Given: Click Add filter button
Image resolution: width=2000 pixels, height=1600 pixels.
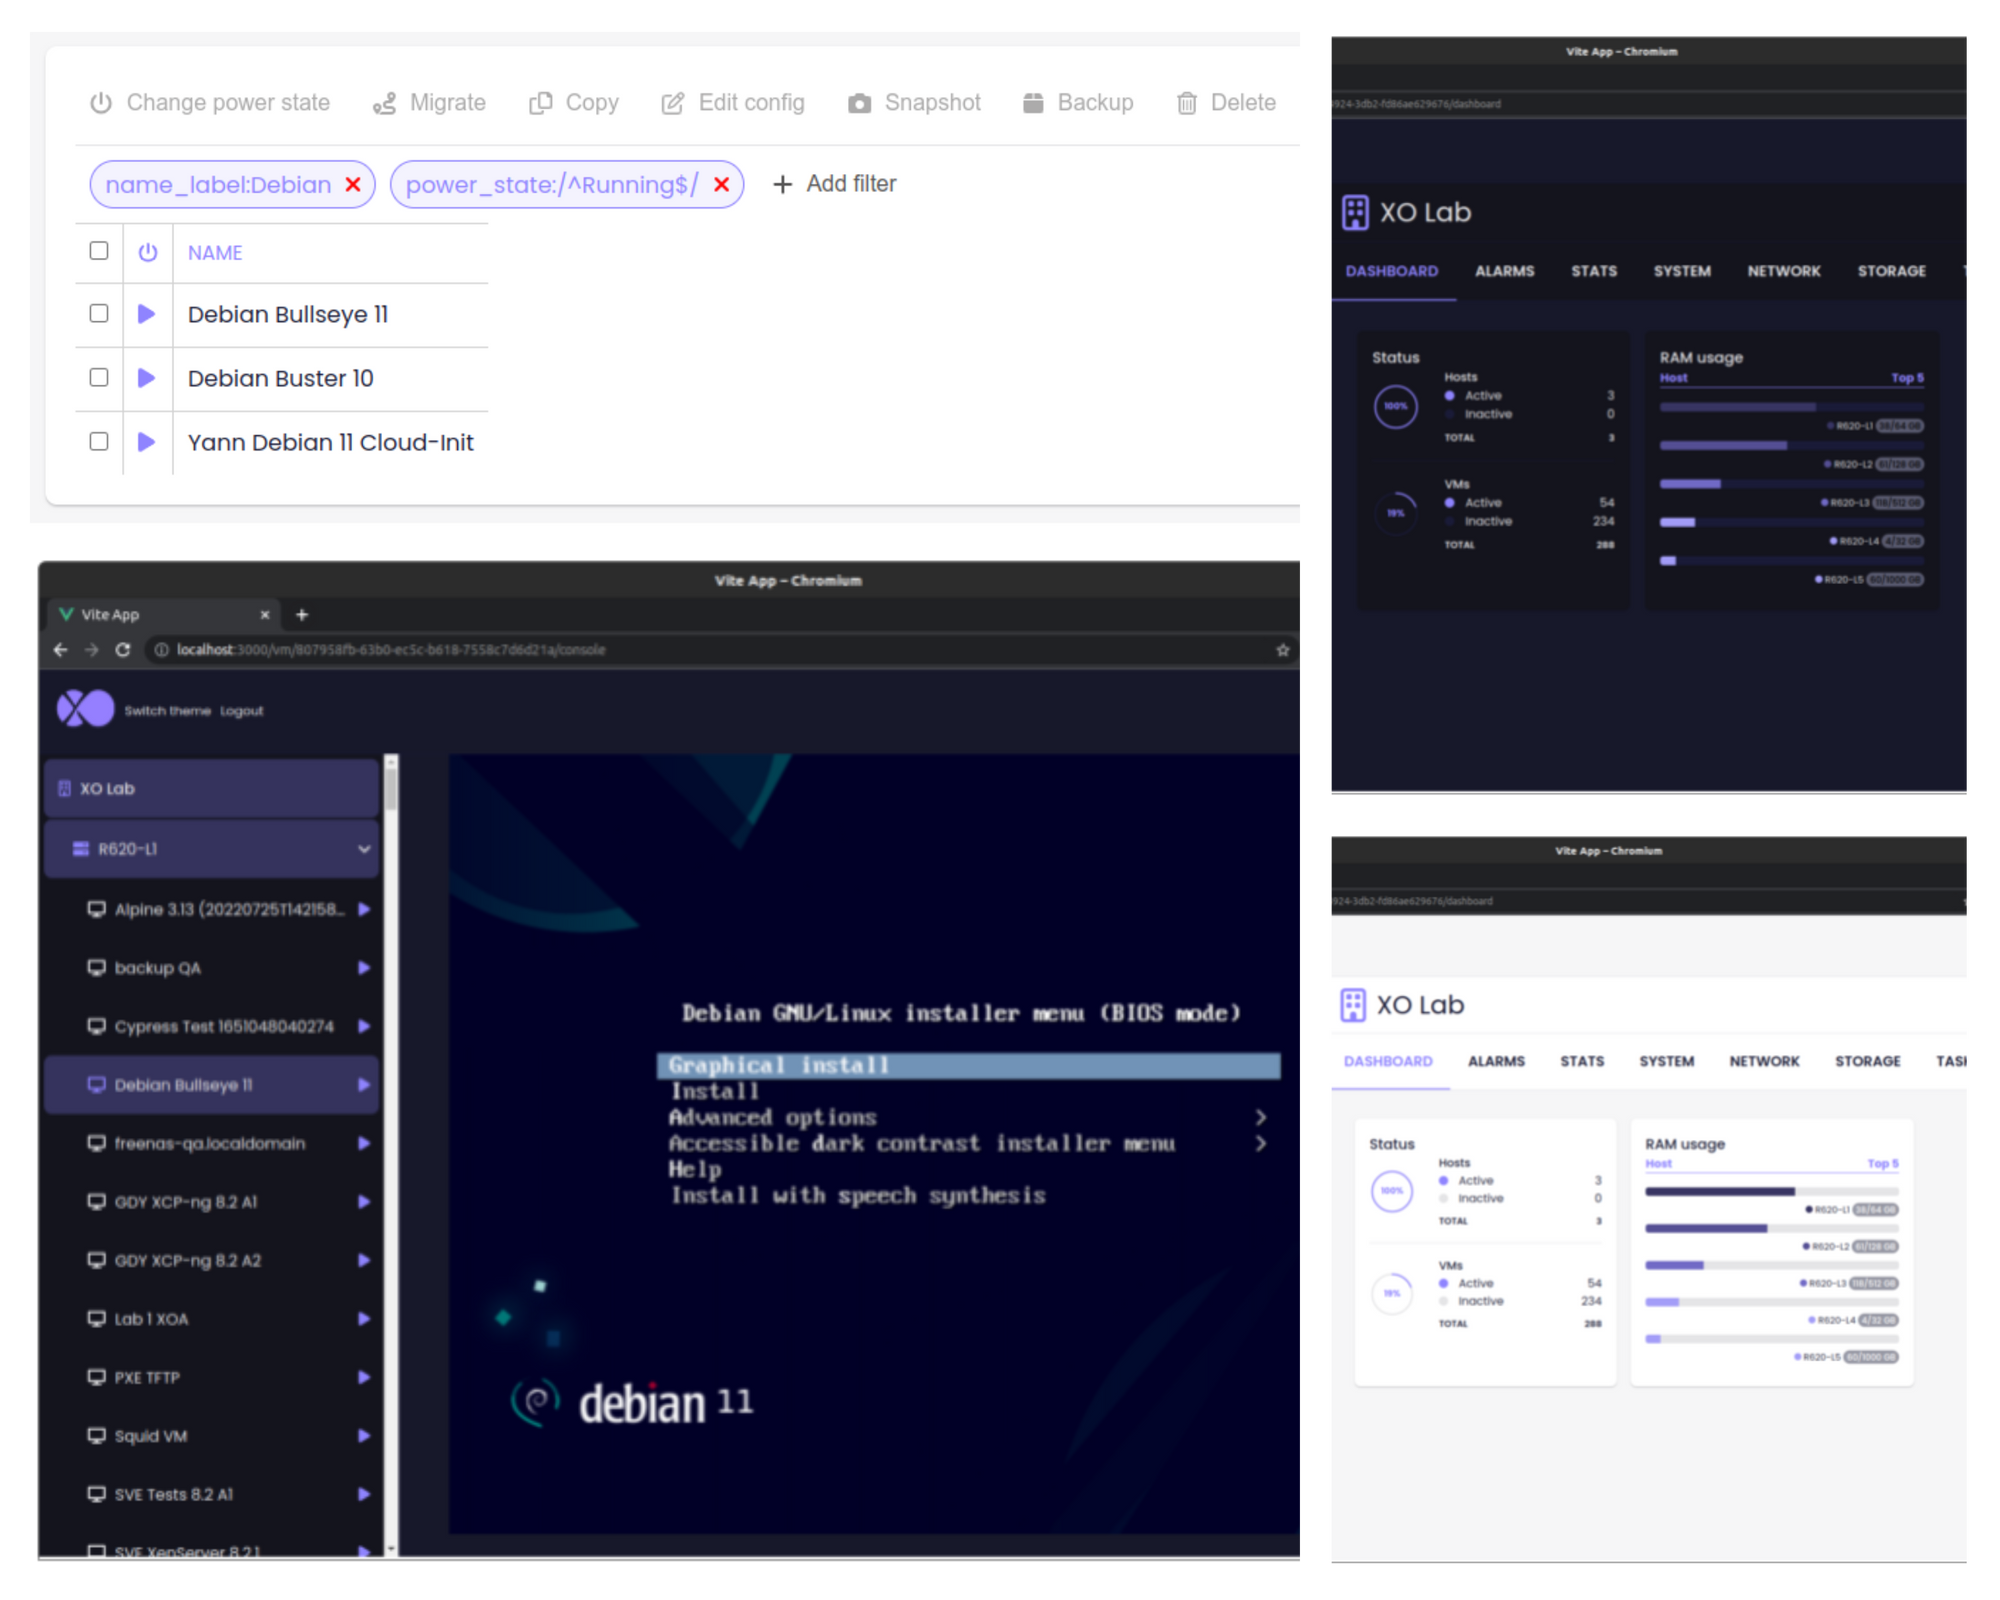Looking at the screenshot, I should [x=838, y=183].
